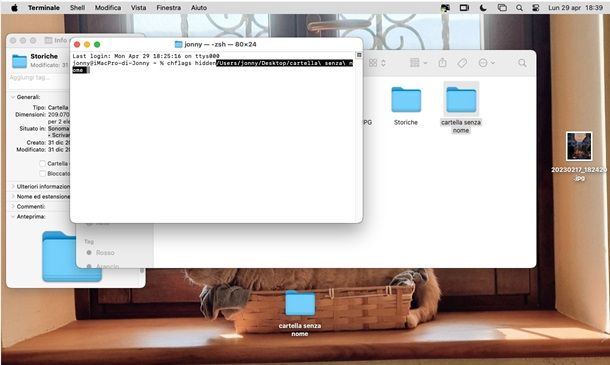Screen dimensions: 610x365
Task: Click the Finder share button
Action: point(442,62)
